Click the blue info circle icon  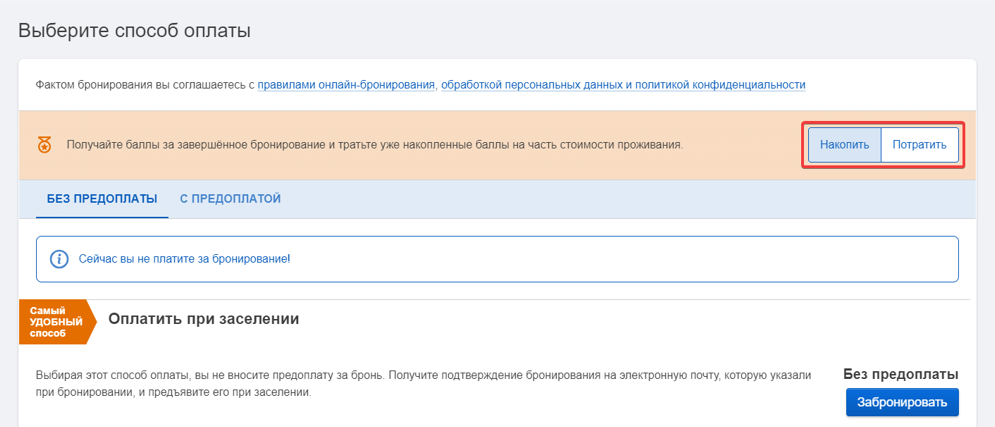(x=59, y=259)
